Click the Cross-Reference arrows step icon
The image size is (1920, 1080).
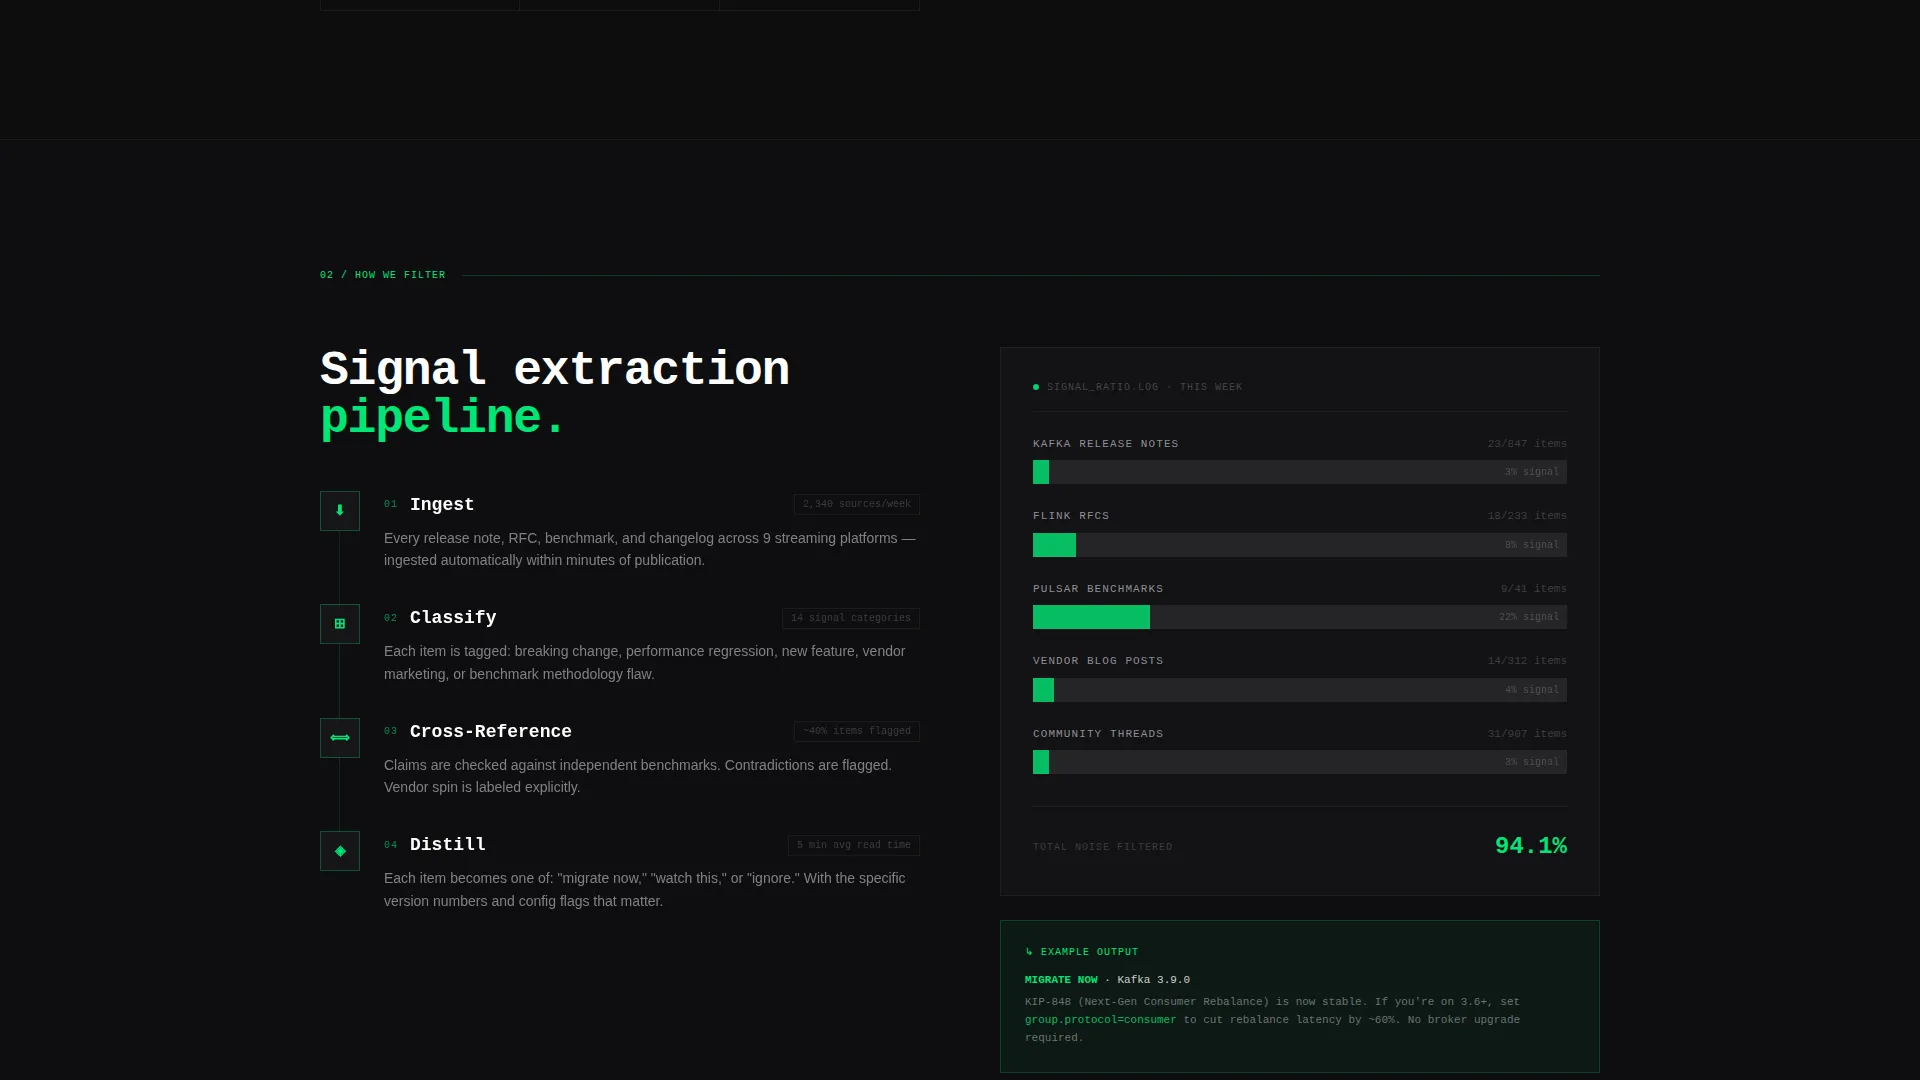point(340,738)
